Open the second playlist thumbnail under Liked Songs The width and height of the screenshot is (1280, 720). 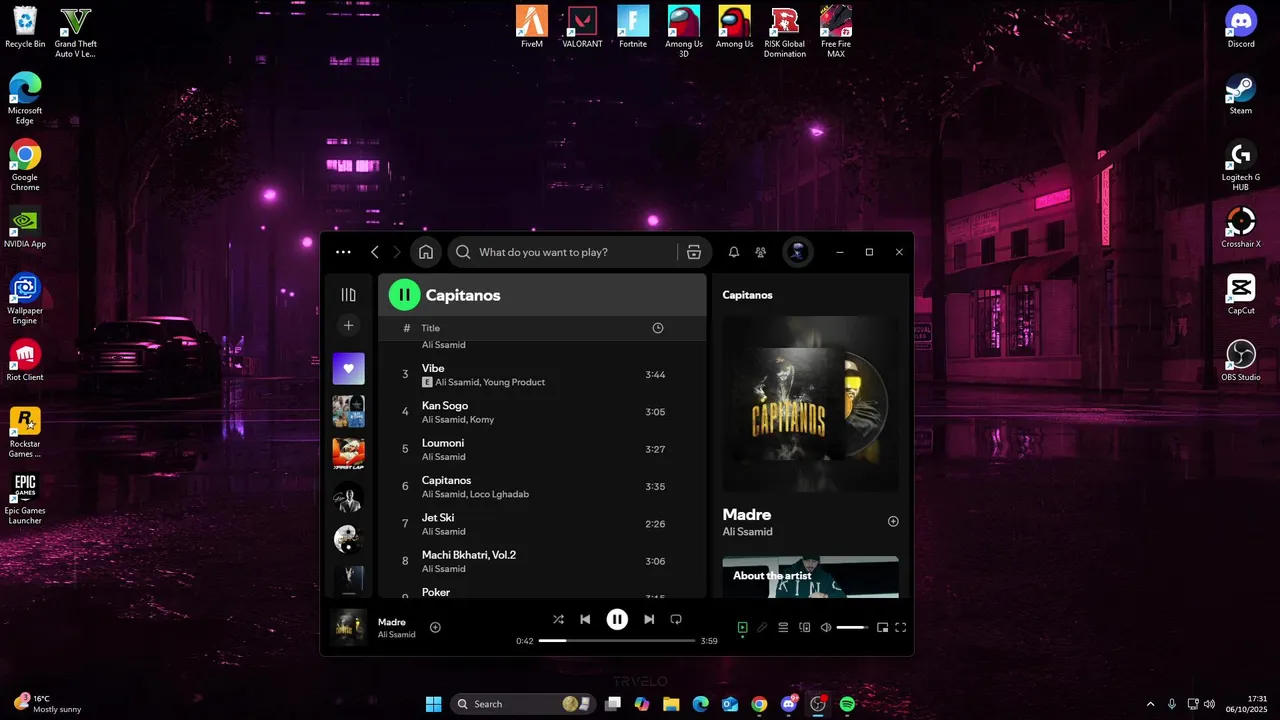(348, 411)
